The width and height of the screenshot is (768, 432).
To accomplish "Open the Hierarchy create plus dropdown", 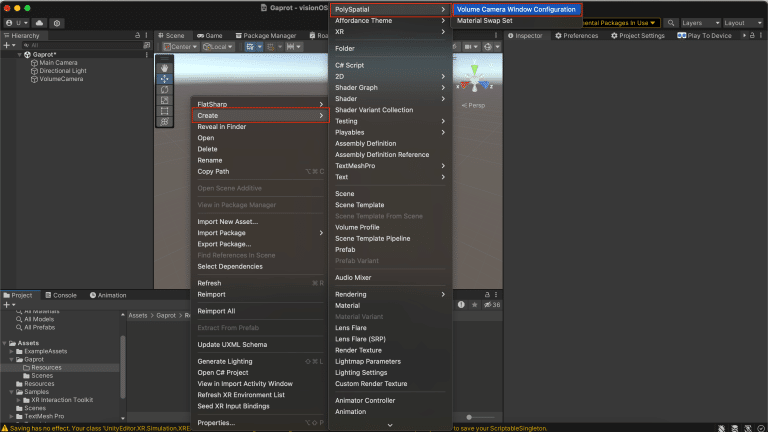I will pyautogui.click(x=9, y=45).
